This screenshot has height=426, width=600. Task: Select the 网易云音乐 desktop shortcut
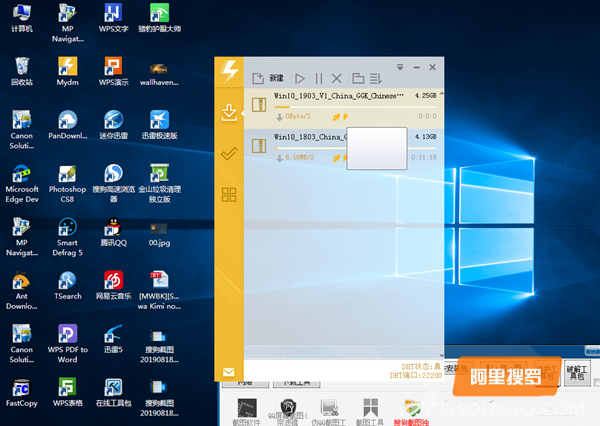(x=114, y=286)
